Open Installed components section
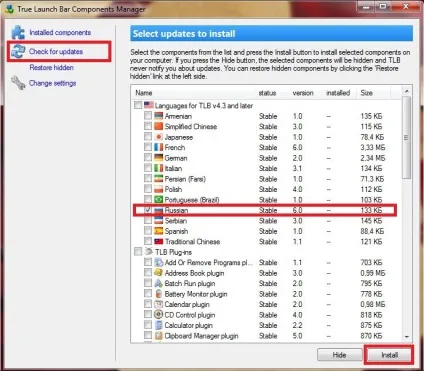 click(60, 33)
